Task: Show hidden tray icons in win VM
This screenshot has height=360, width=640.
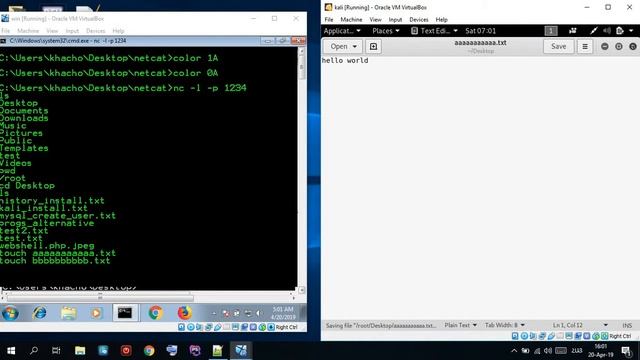Action: [213, 313]
